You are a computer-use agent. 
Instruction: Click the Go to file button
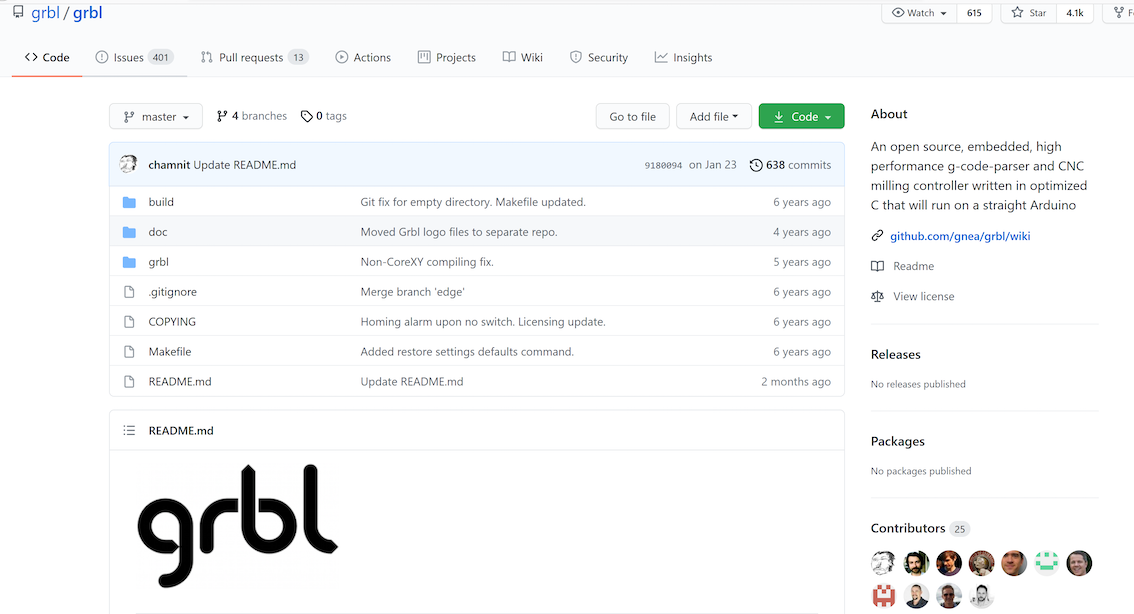point(633,116)
